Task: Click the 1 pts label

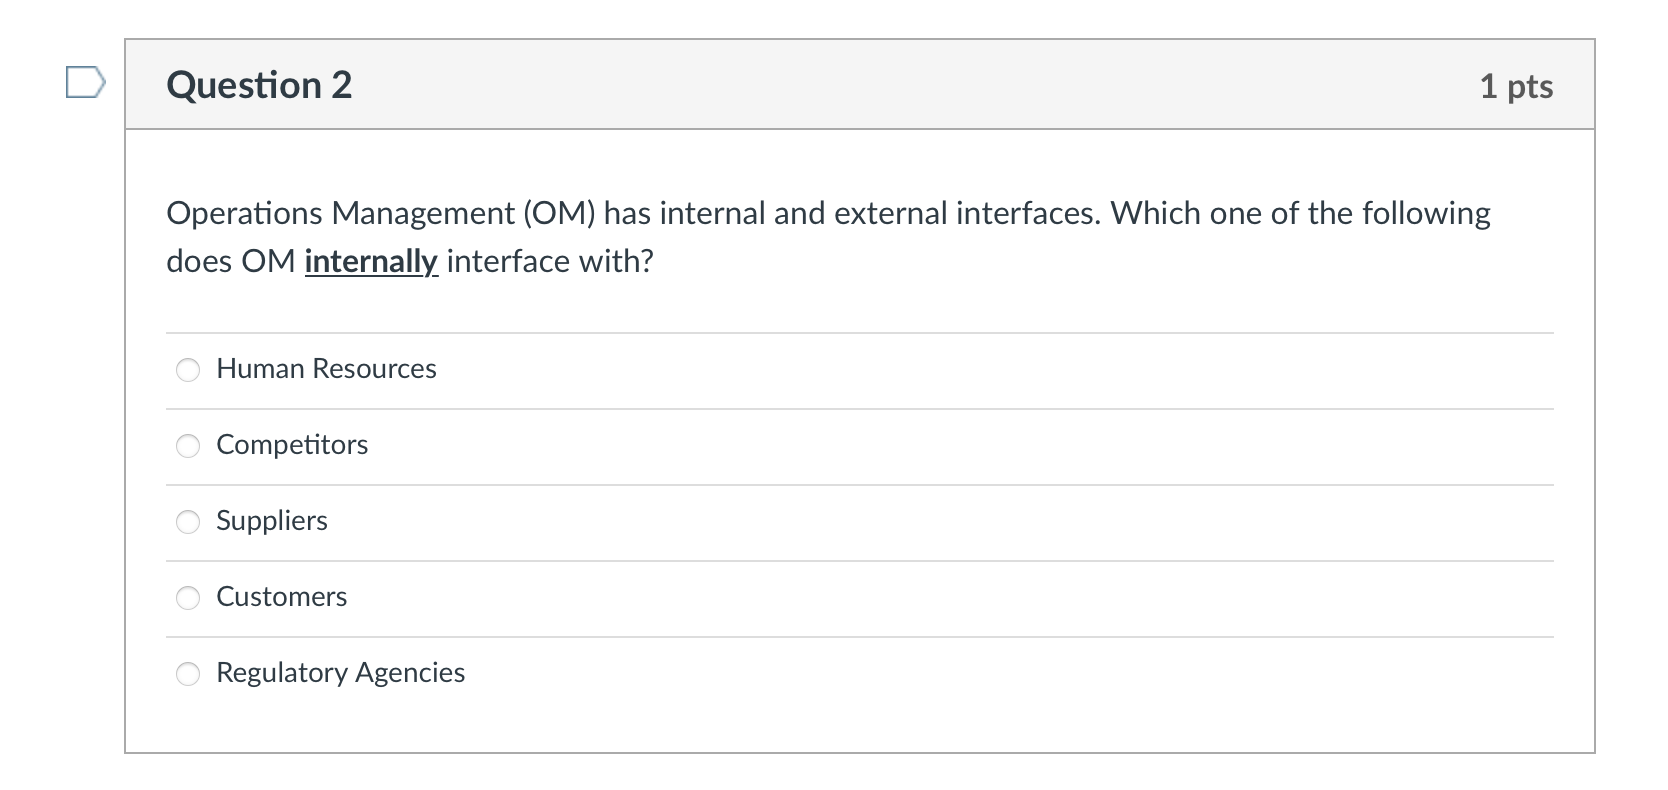Action: [x=1518, y=86]
